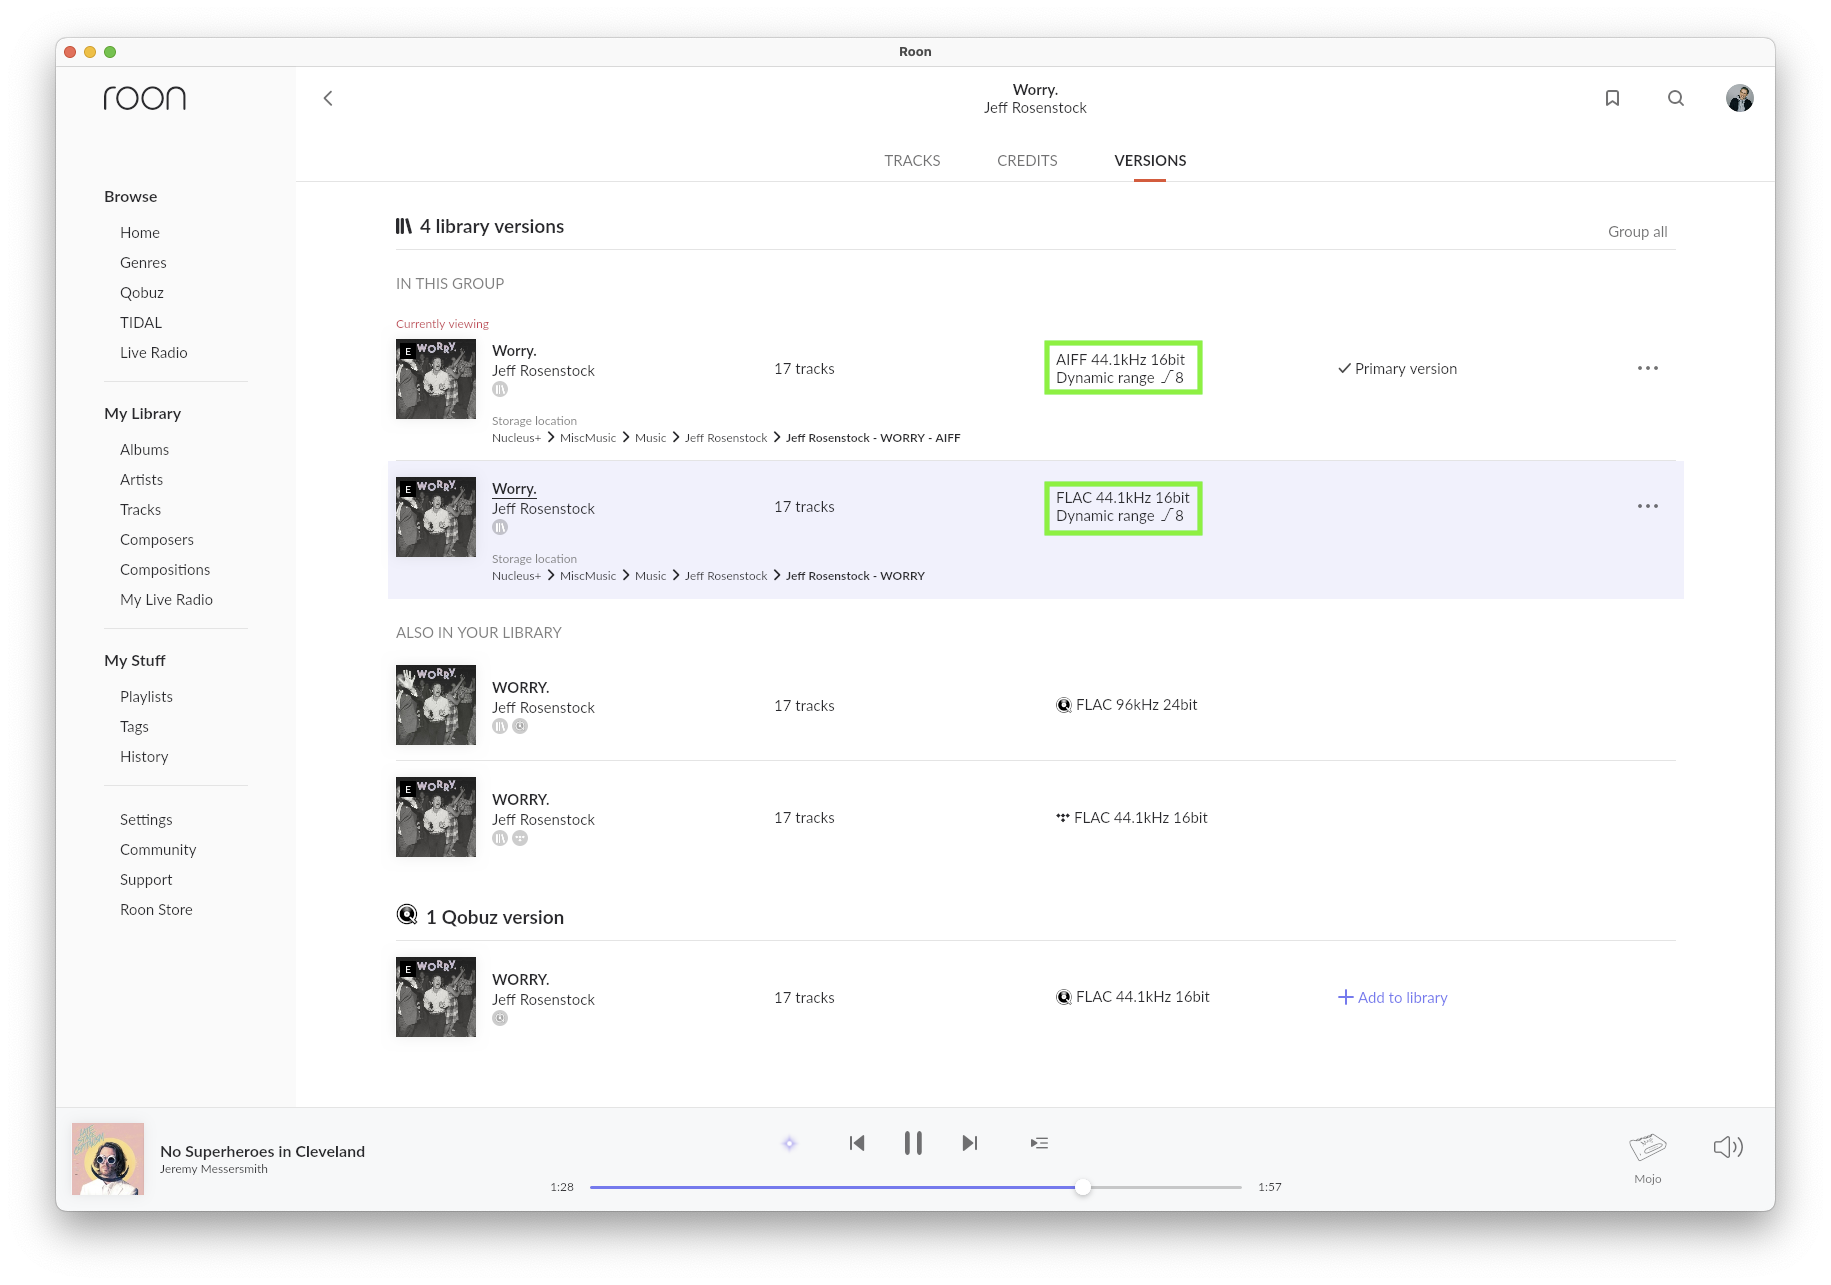Image resolution: width=1831 pixels, height=1285 pixels.
Task: Seek using the playback progress slider handle
Action: point(1083,1187)
